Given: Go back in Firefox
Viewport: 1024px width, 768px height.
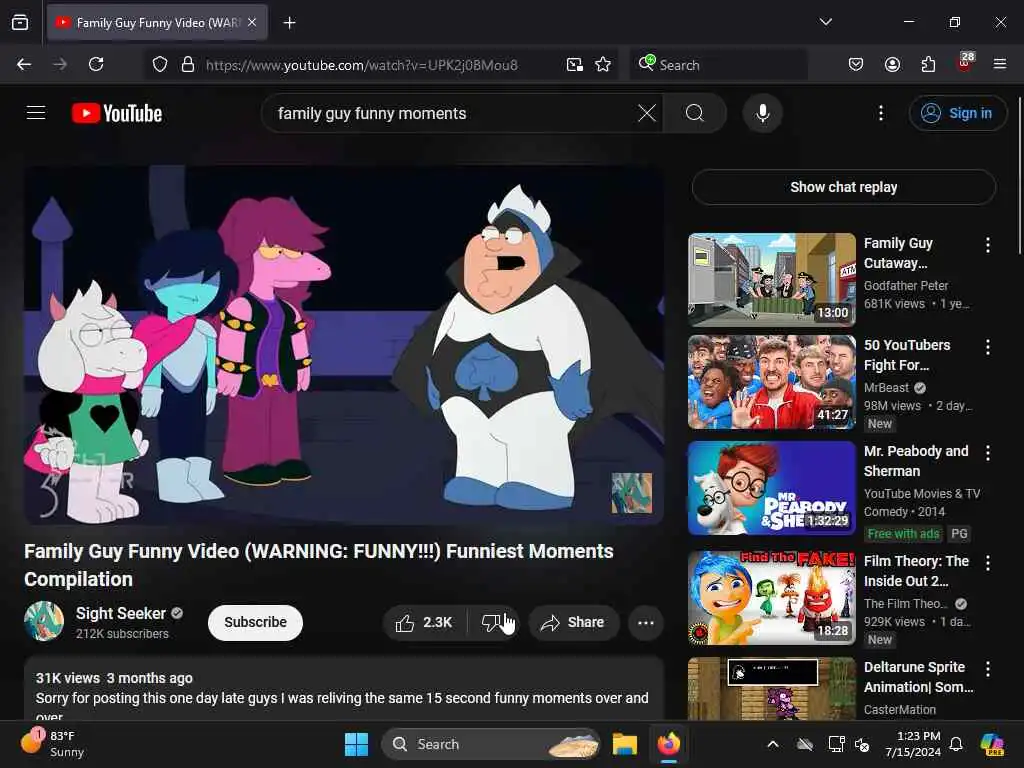Looking at the screenshot, I should pyautogui.click(x=24, y=64).
